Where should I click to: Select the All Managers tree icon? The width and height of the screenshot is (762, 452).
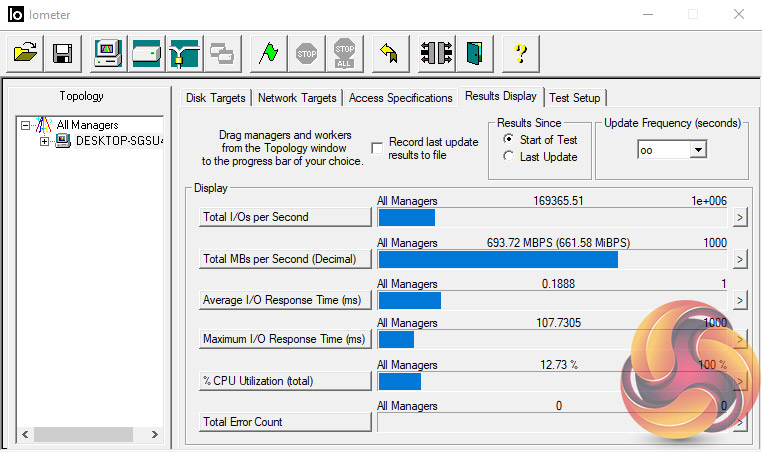point(43,125)
